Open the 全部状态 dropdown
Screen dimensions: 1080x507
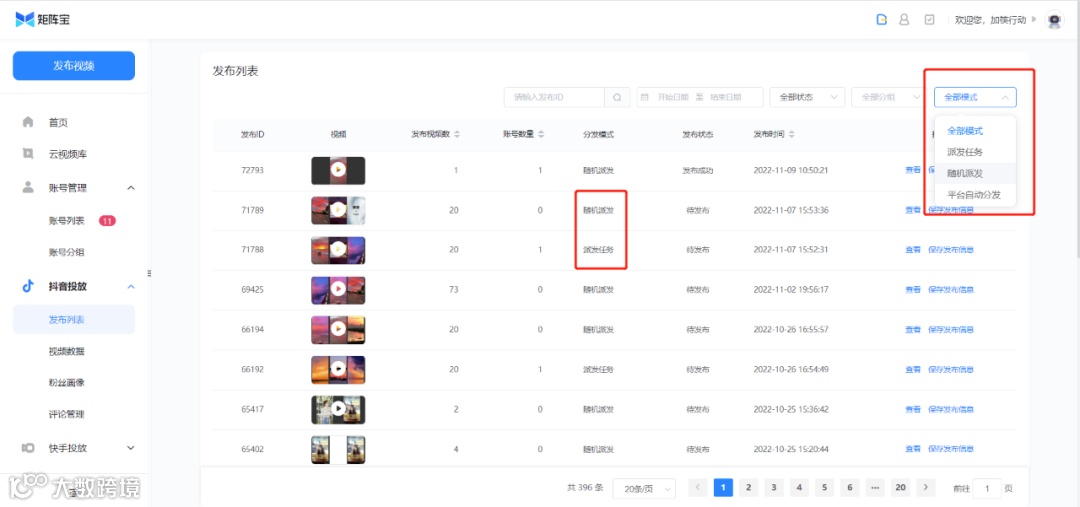click(807, 97)
